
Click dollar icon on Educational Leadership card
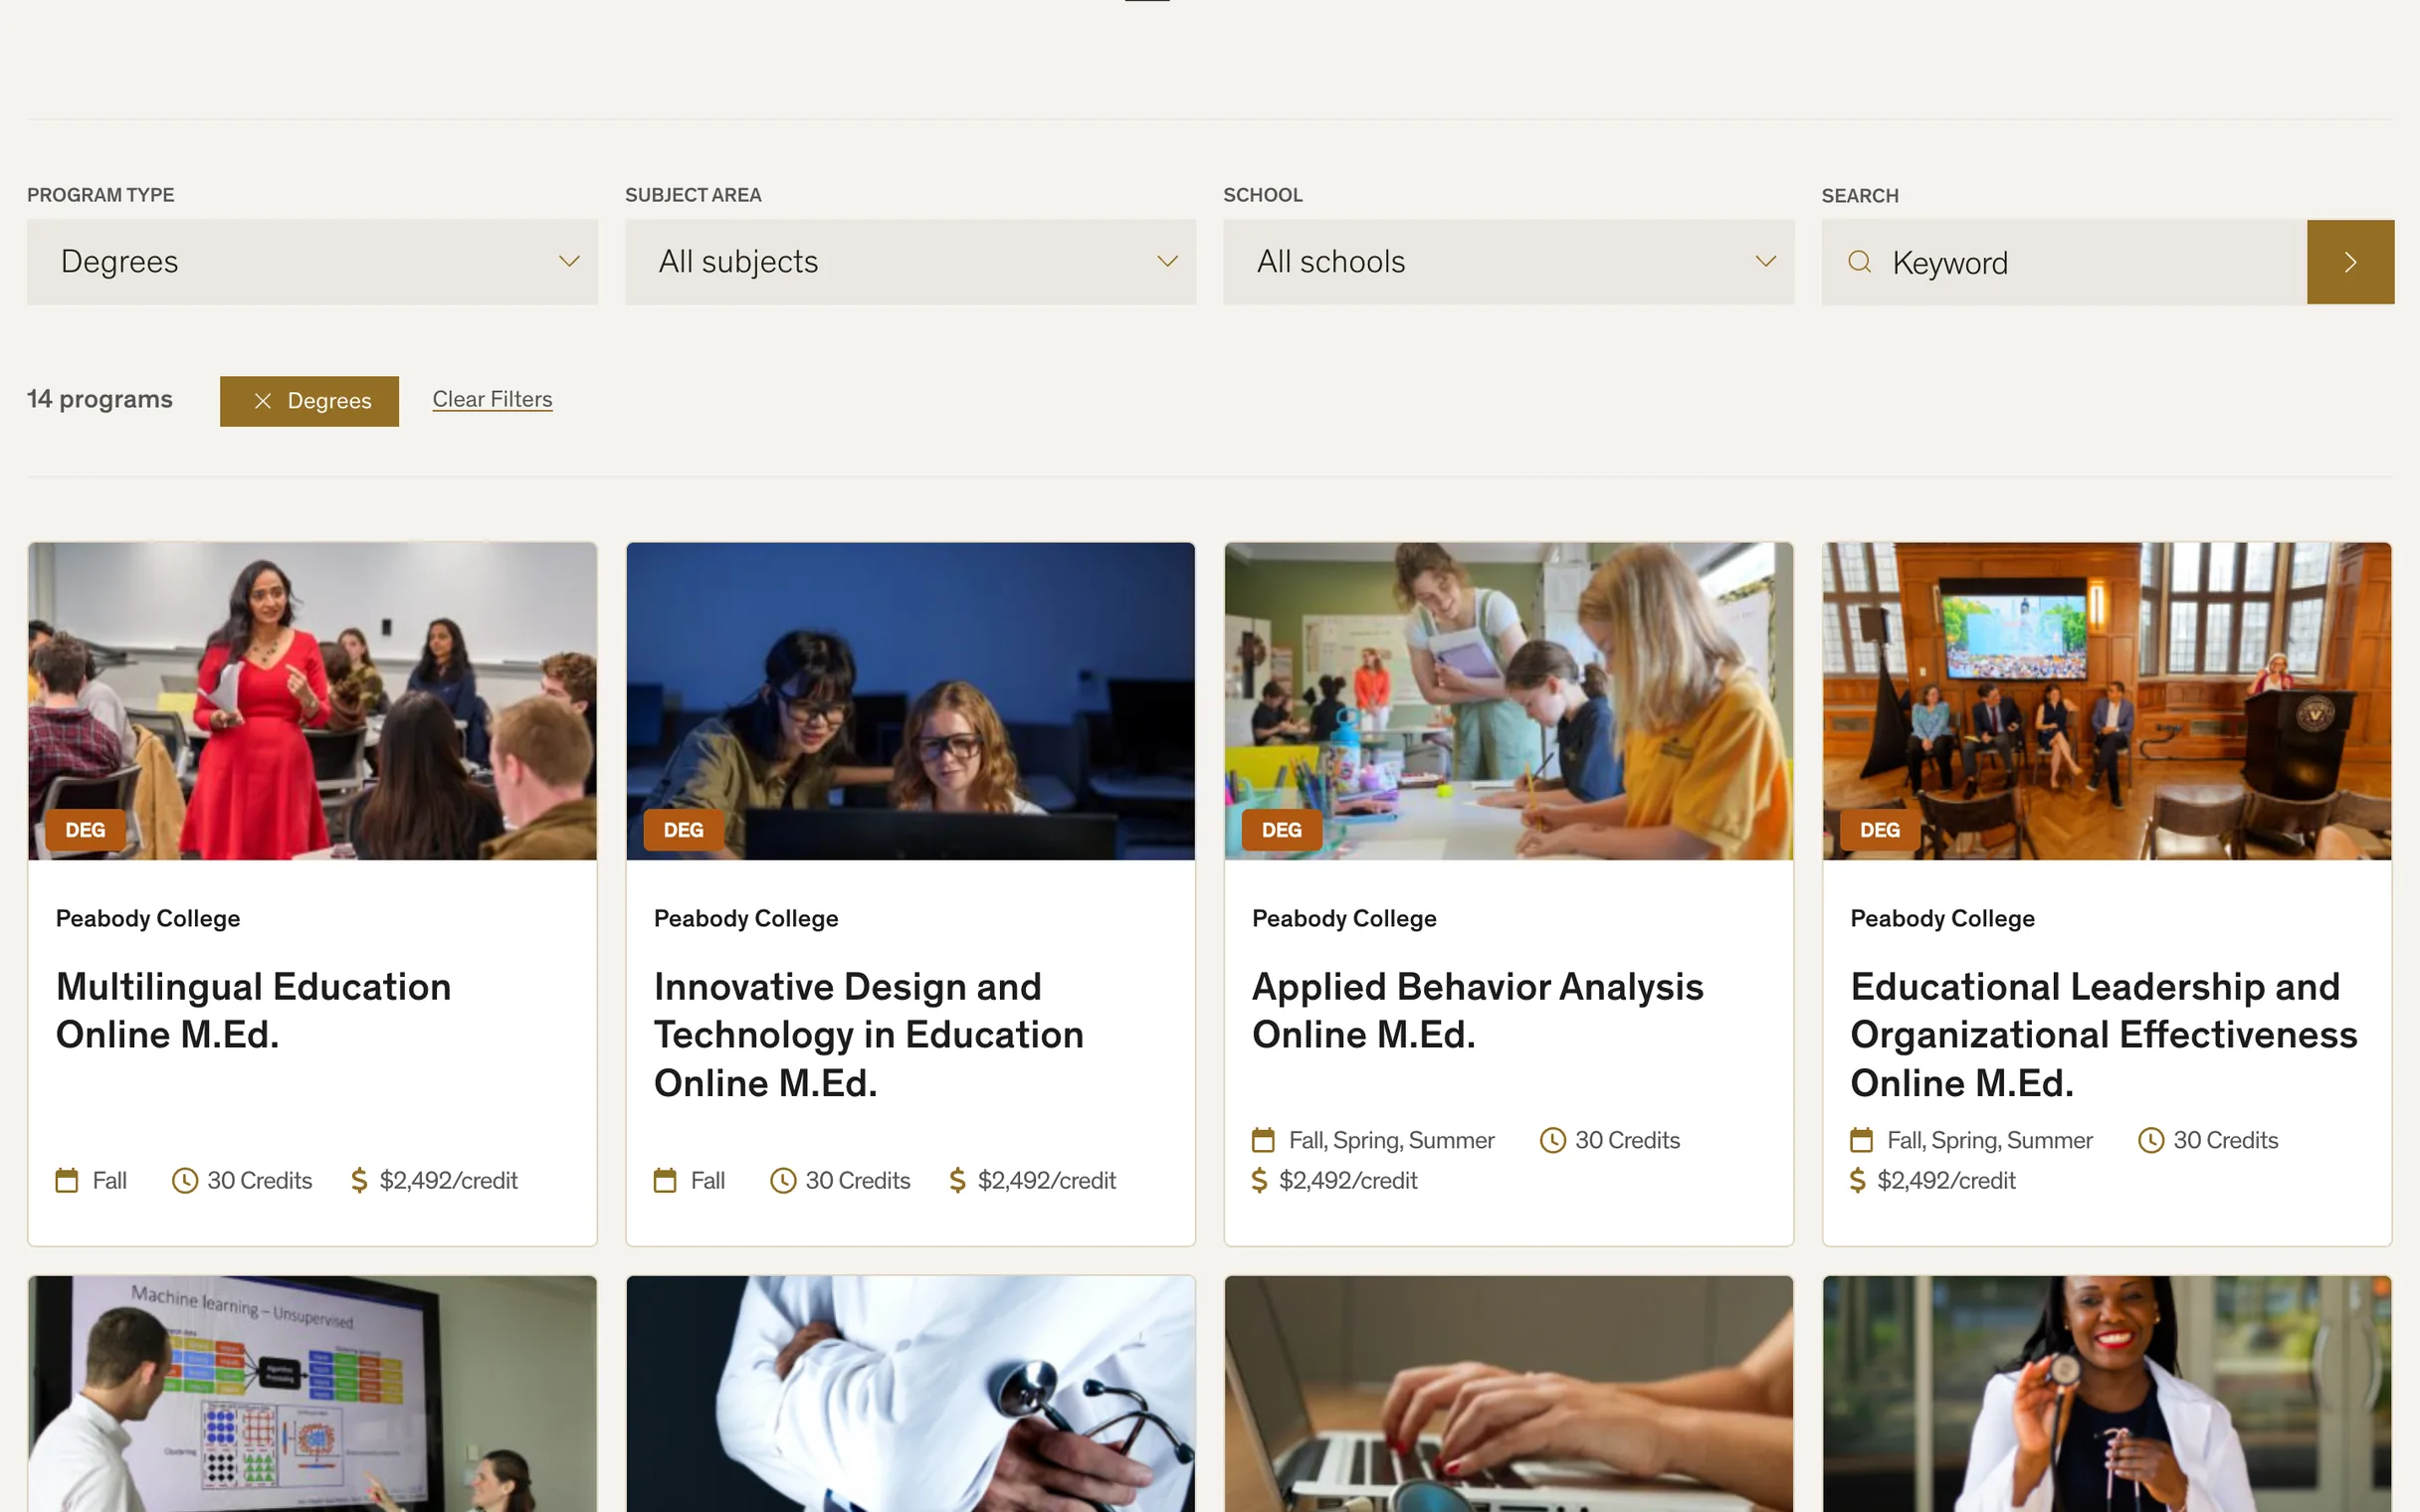point(1857,1181)
